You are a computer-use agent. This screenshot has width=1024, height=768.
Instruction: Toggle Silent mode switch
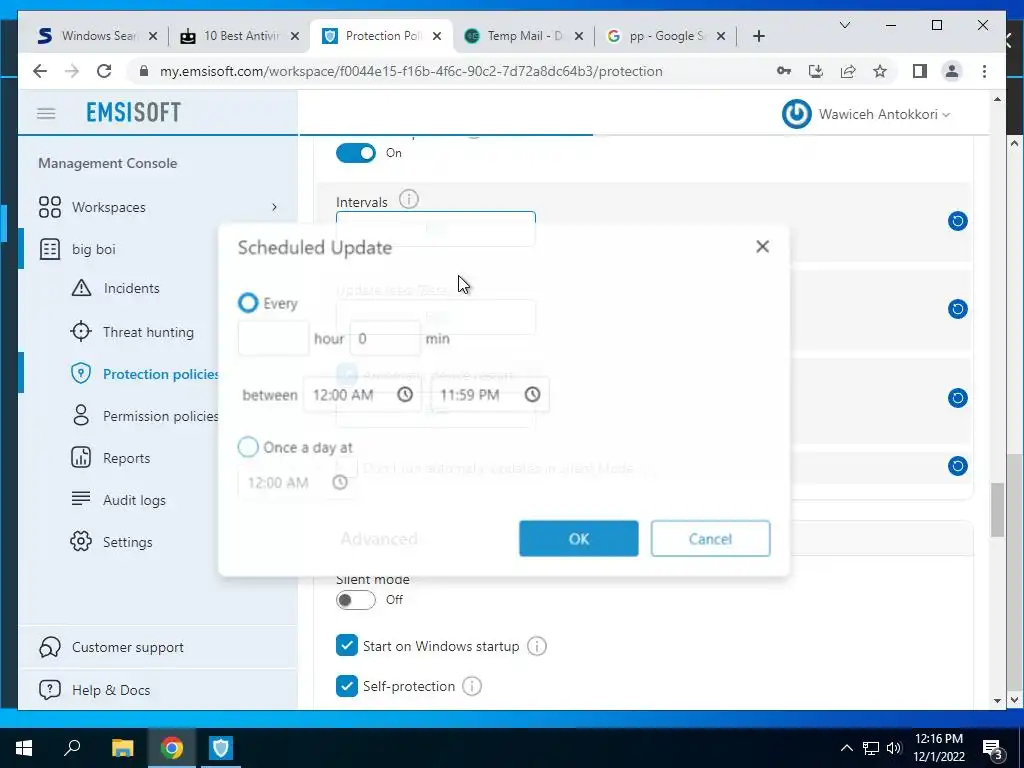[356, 600]
